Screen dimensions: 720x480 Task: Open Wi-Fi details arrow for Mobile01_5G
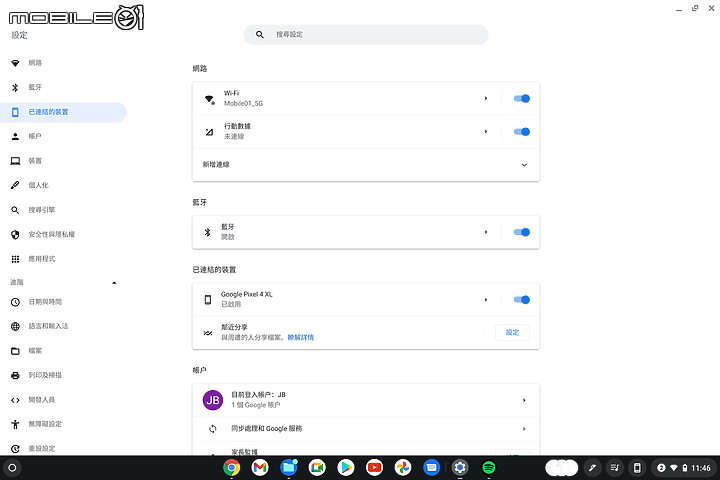tap(486, 98)
